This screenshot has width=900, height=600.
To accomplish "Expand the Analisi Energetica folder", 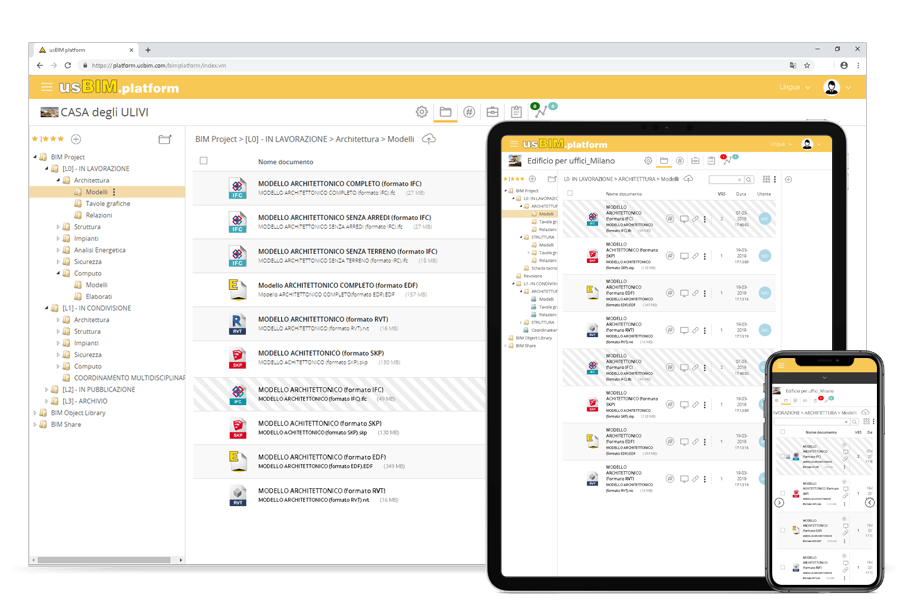I will (x=59, y=250).
